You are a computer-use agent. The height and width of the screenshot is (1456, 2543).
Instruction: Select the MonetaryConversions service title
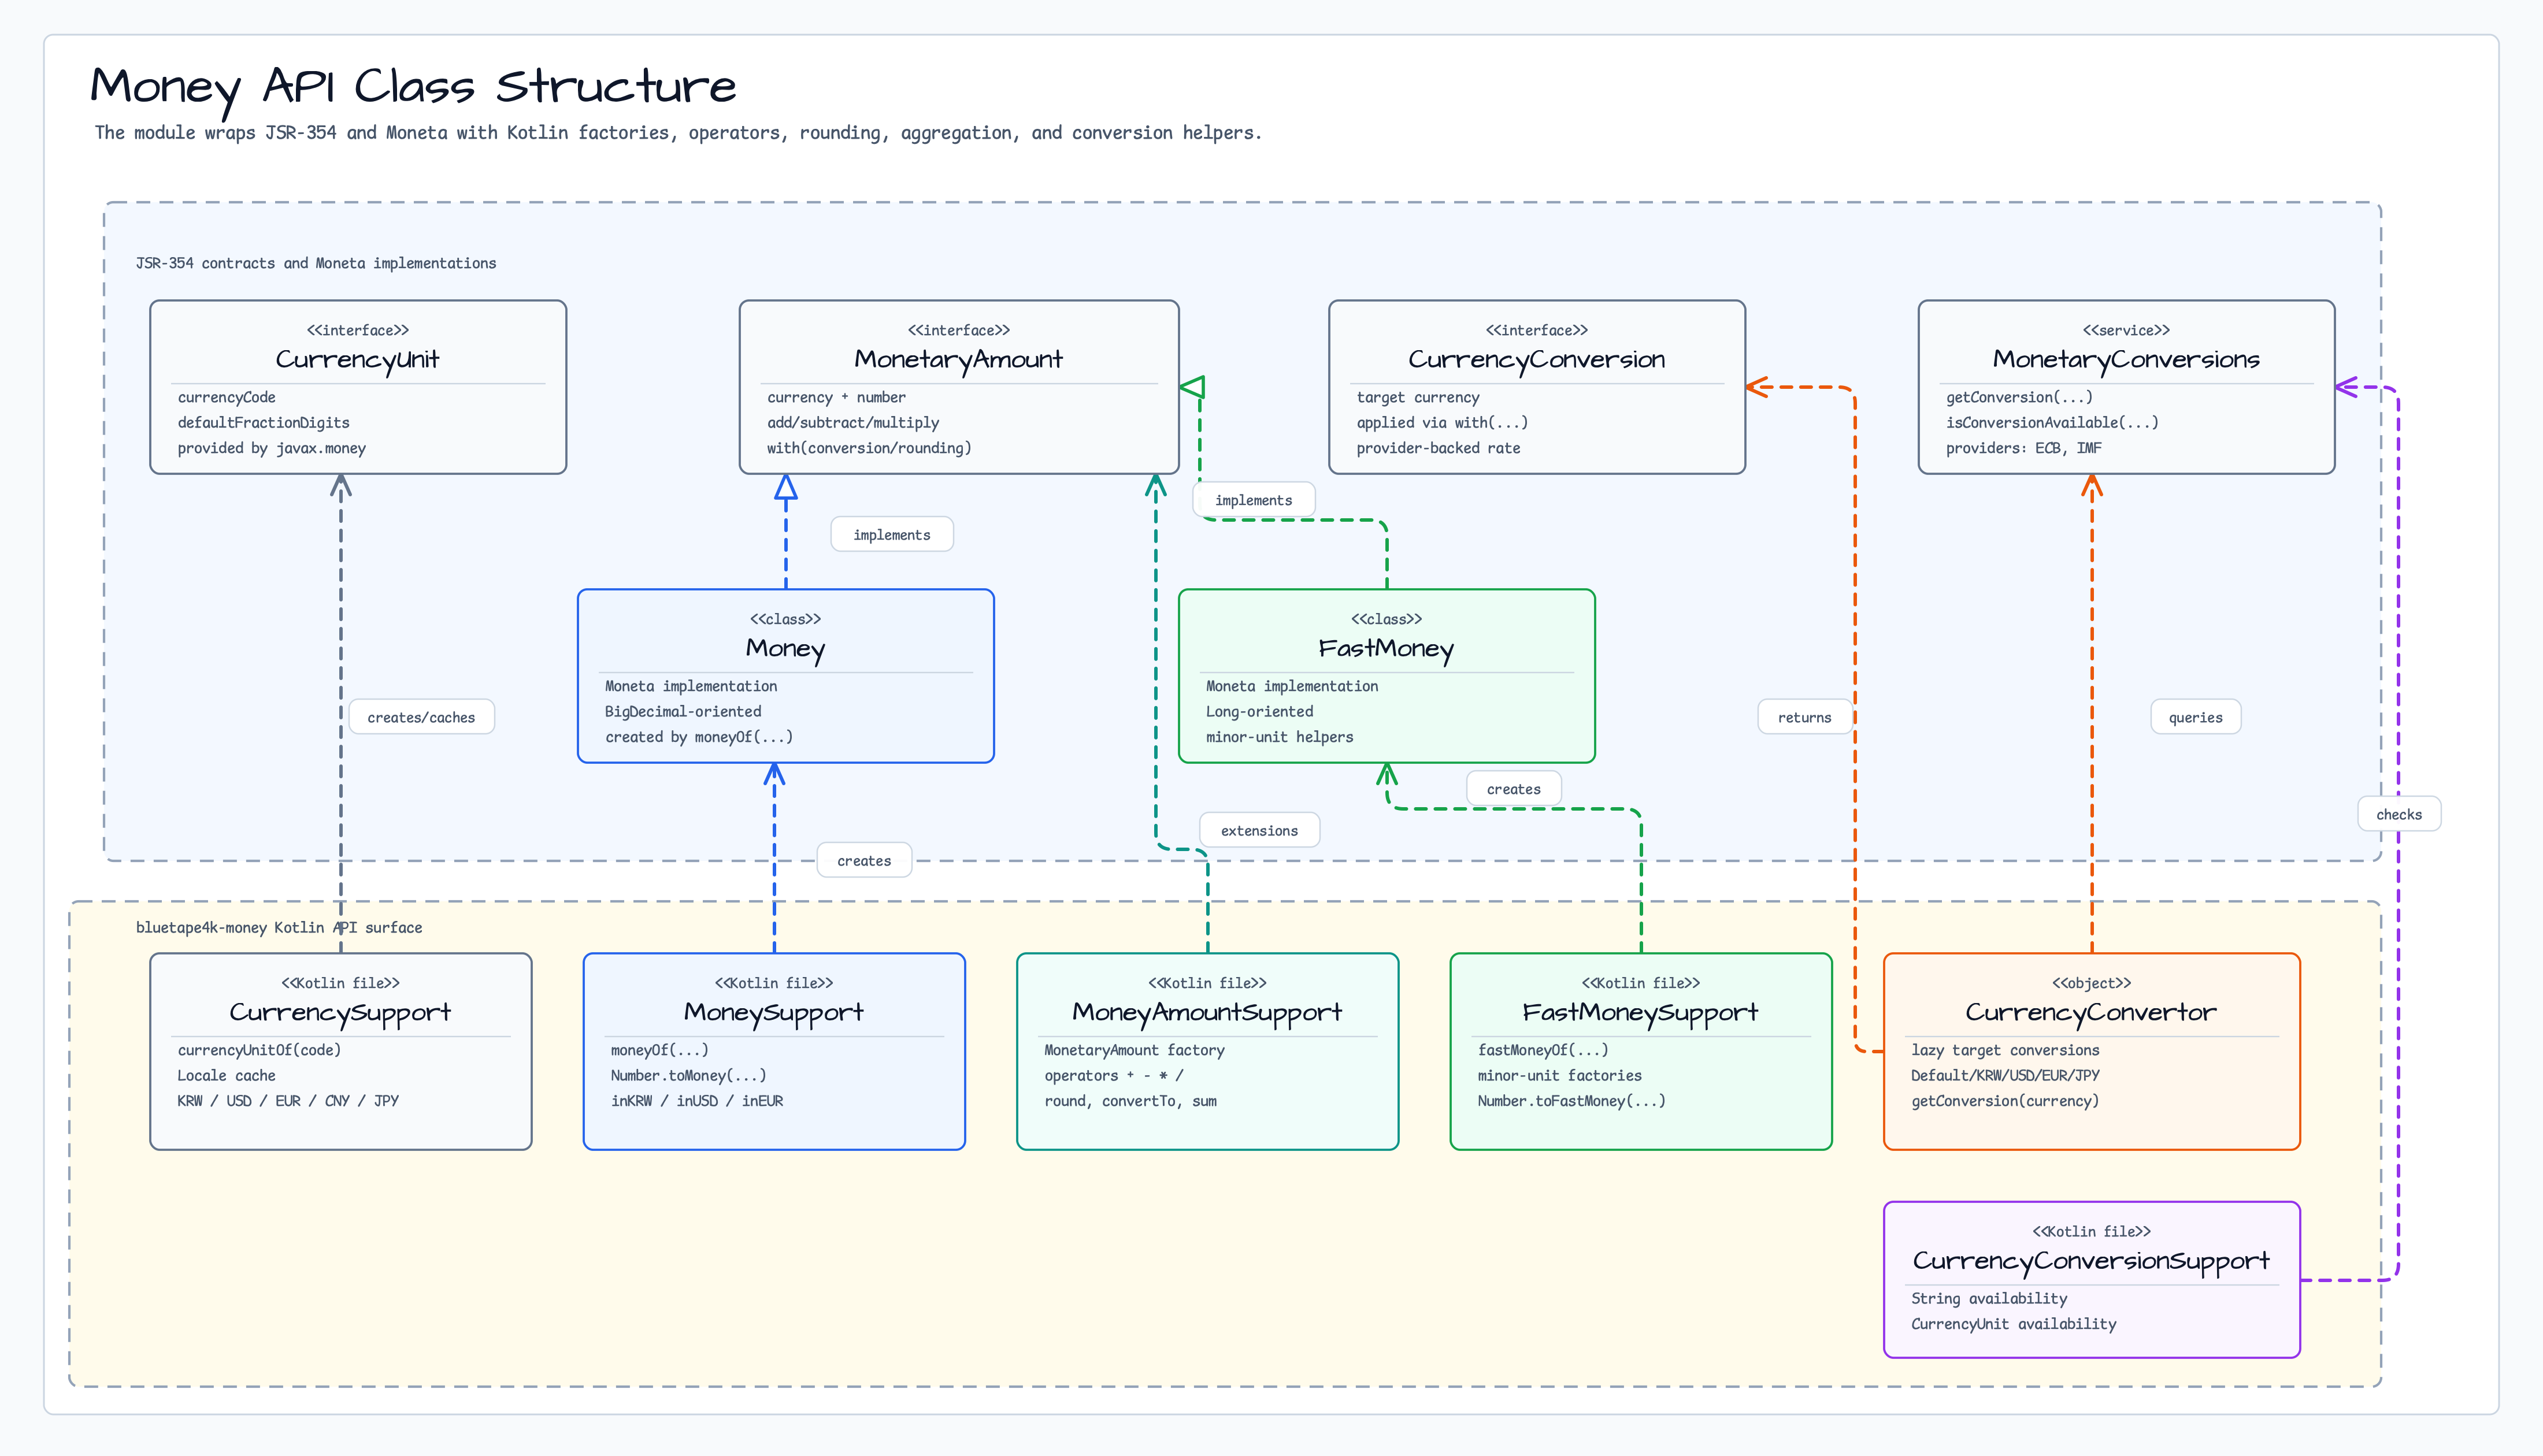[2126, 359]
